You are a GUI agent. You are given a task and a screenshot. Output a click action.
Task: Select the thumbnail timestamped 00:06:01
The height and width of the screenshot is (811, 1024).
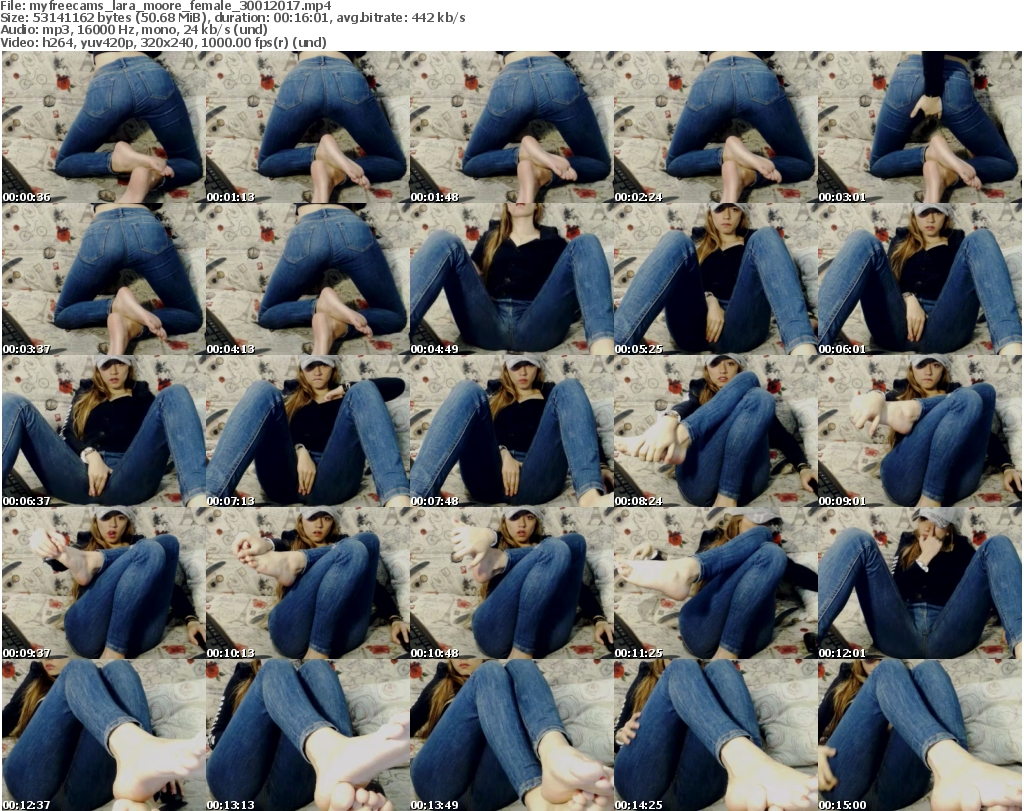pyautogui.click(x=920, y=279)
